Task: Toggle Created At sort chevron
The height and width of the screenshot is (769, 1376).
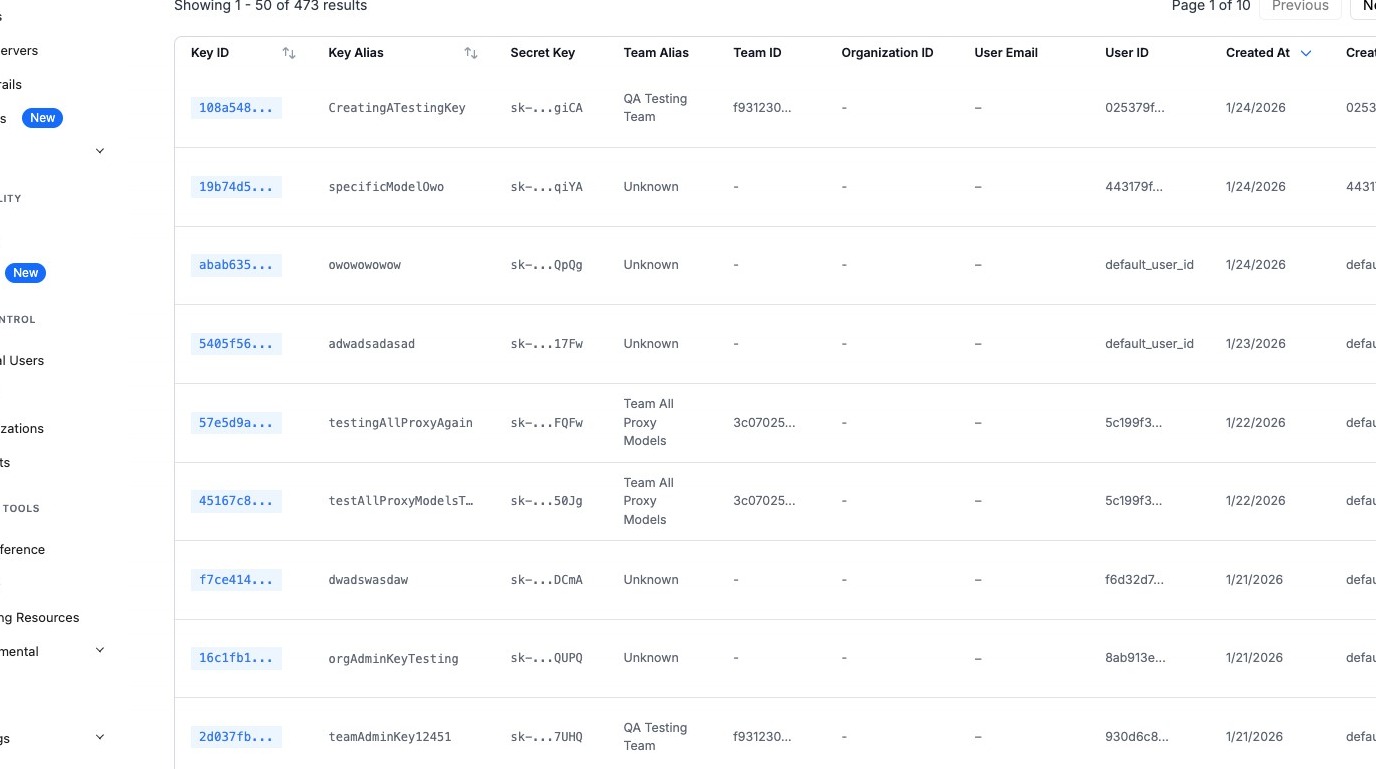Action: tap(1306, 53)
